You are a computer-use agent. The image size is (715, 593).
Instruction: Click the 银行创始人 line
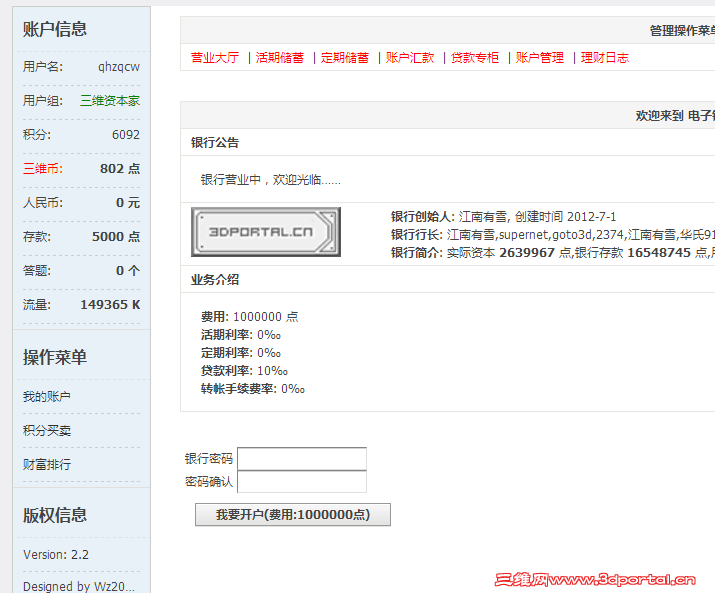503,216
